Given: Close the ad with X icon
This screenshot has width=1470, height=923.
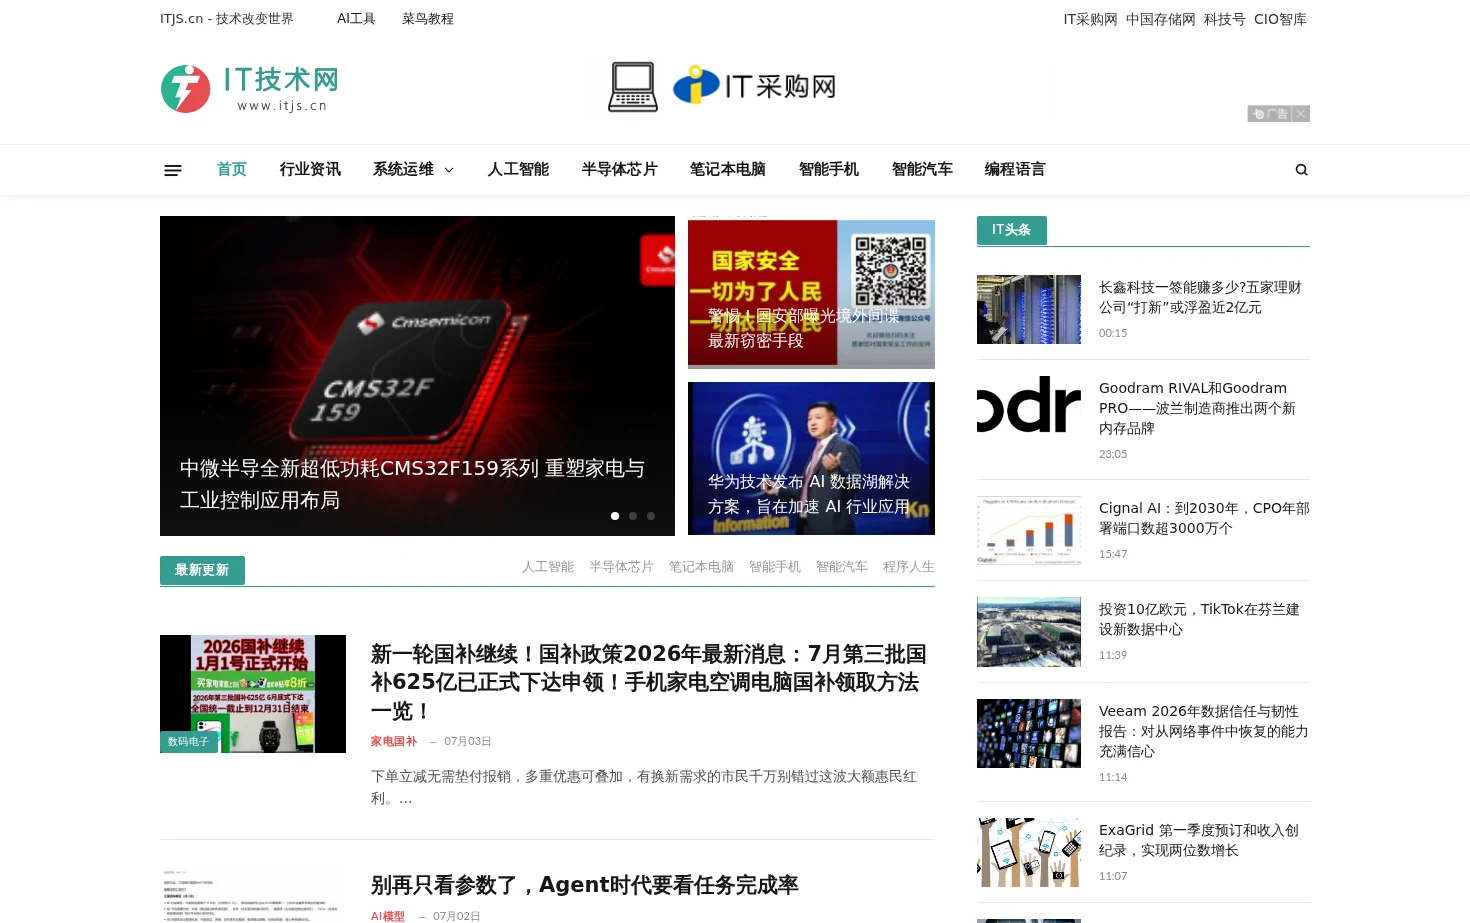Looking at the screenshot, I should [x=1300, y=114].
